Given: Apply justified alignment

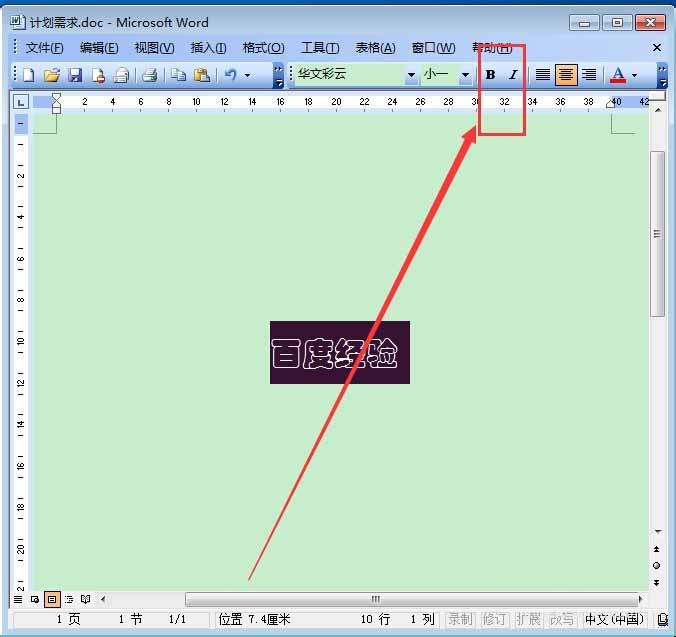Looking at the screenshot, I should (x=543, y=75).
